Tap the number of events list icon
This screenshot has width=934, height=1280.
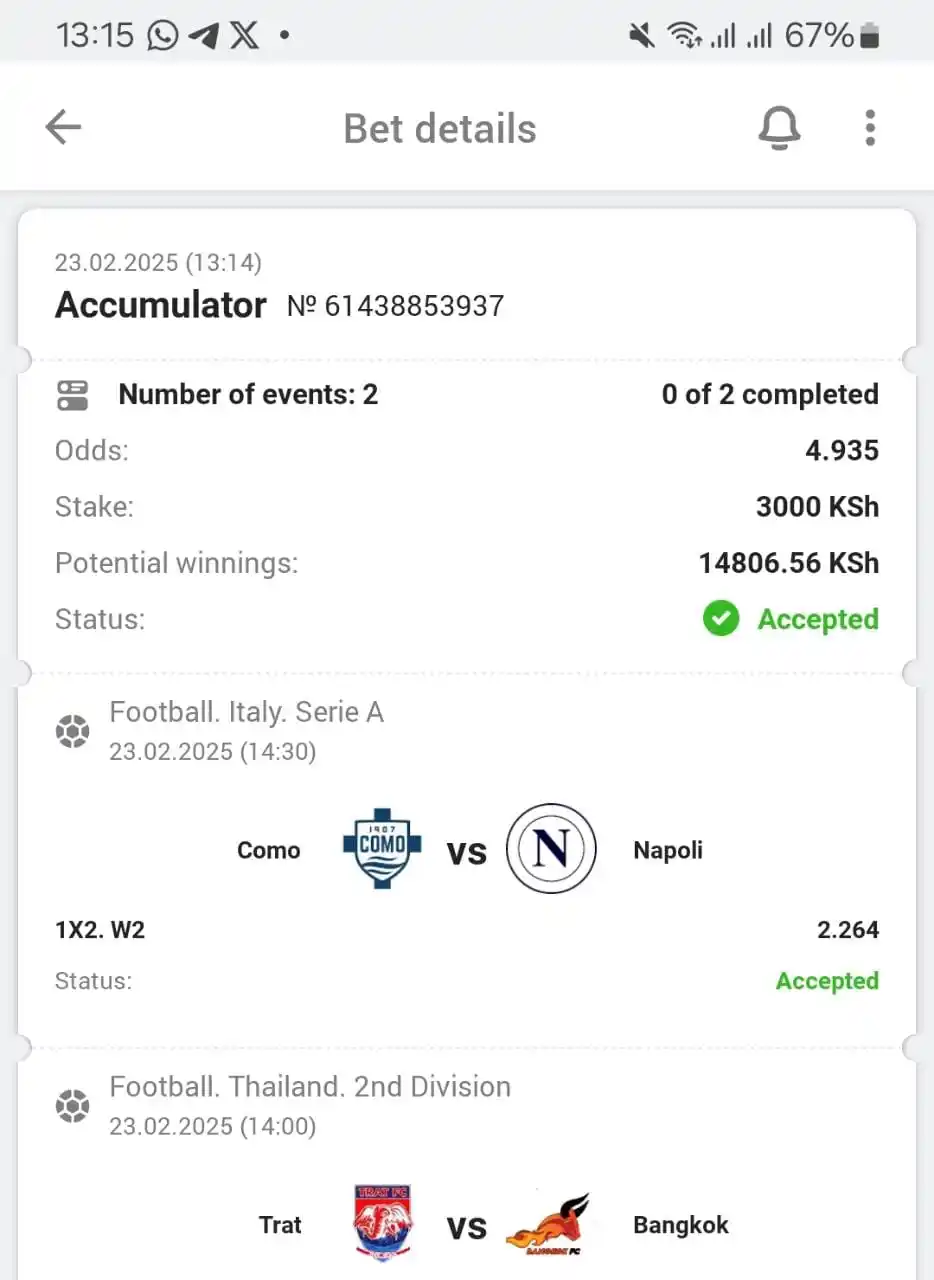72,395
